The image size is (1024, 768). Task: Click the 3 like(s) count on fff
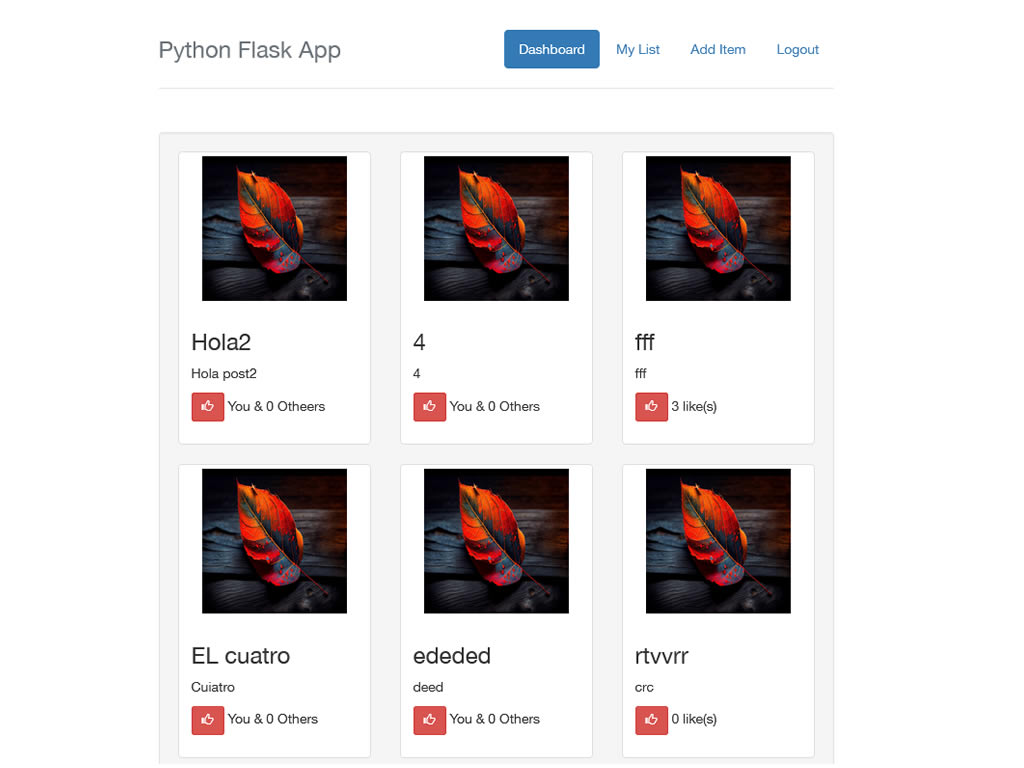[694, 407]
